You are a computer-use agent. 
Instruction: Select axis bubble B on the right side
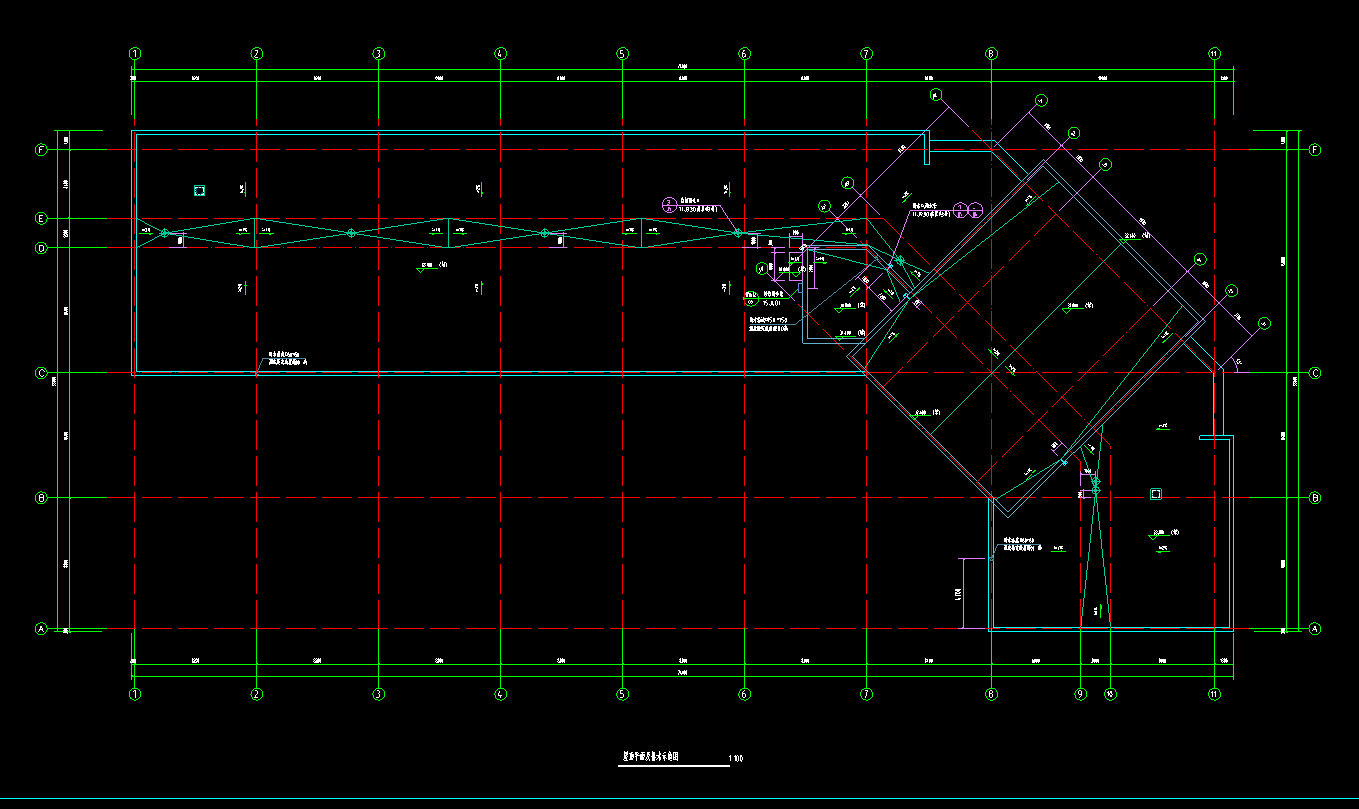1315,498
